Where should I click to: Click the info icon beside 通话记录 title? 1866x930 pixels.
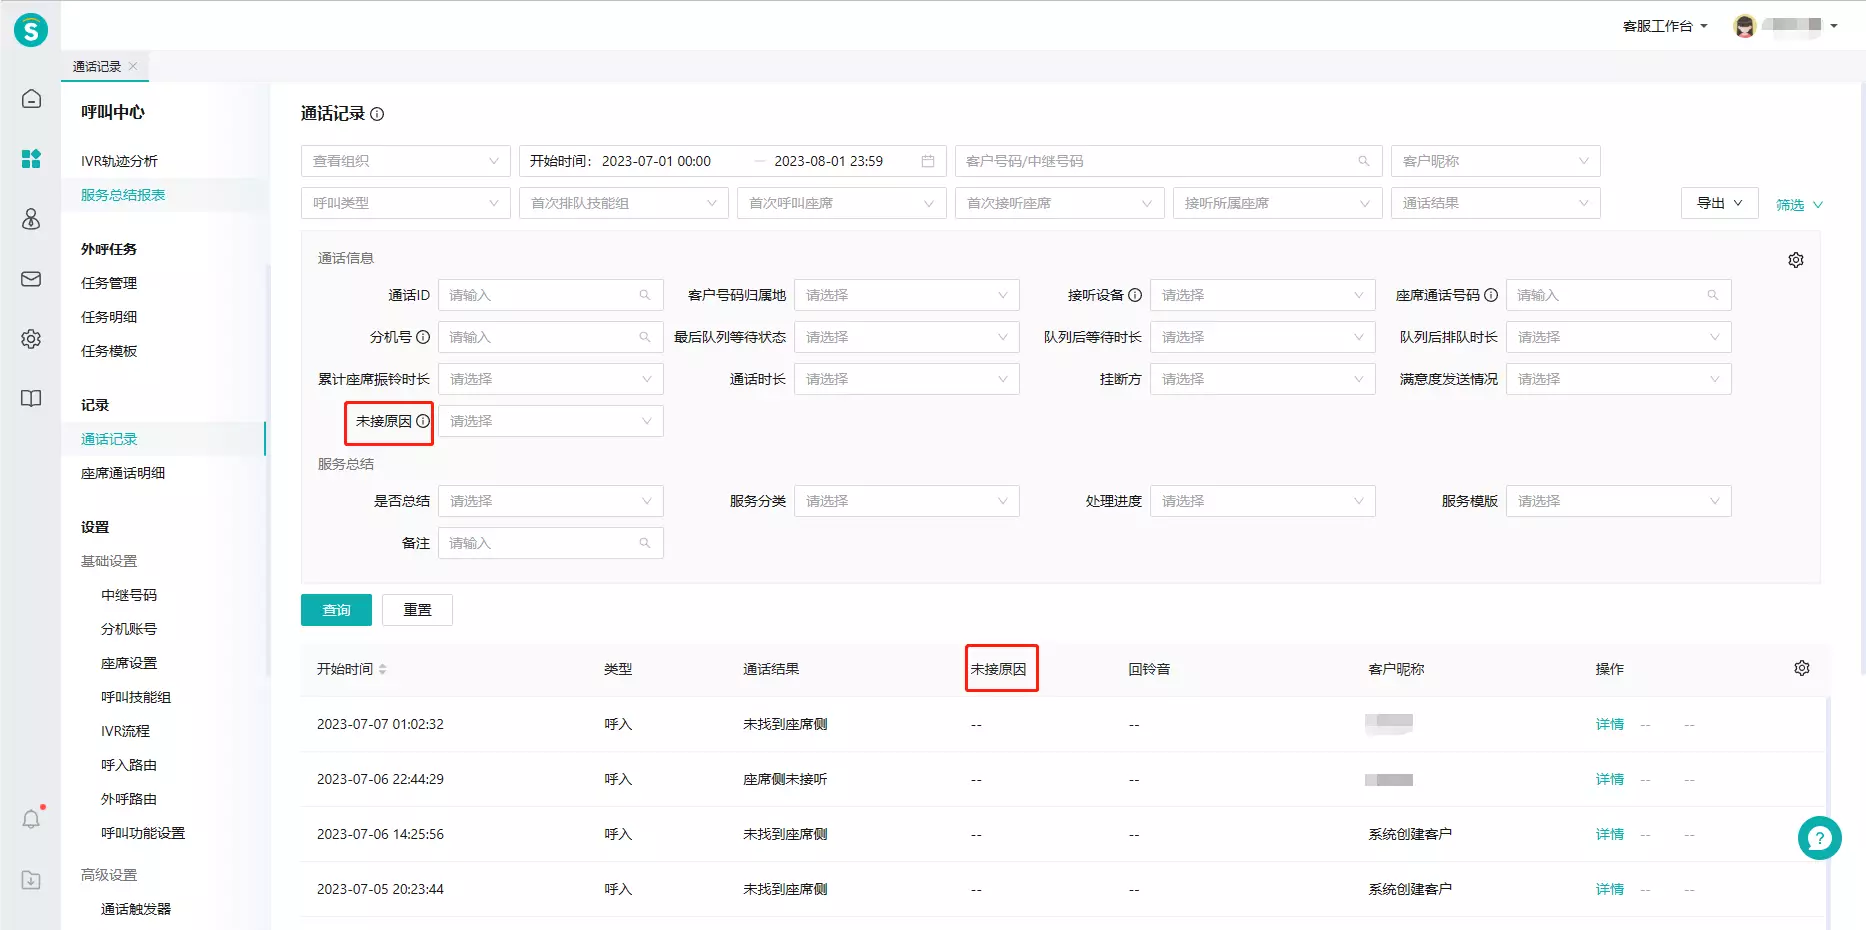pyautogui.click(x=377, y=114)
